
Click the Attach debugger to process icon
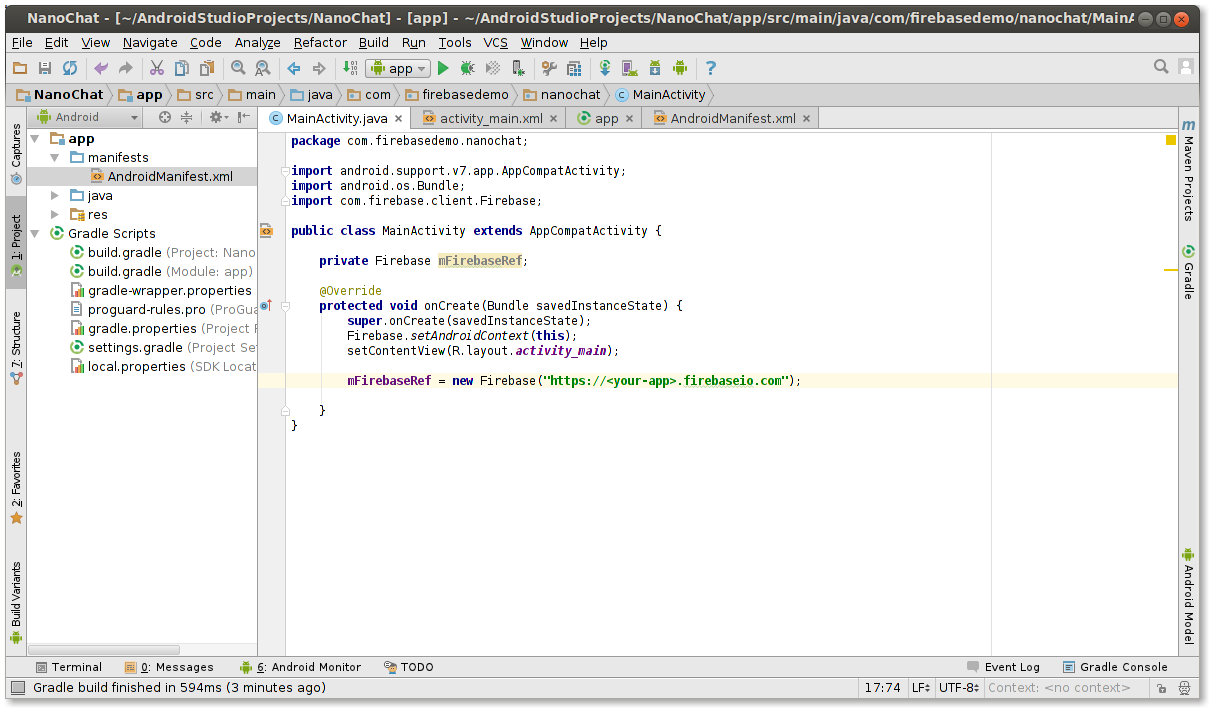click(518, 68)
